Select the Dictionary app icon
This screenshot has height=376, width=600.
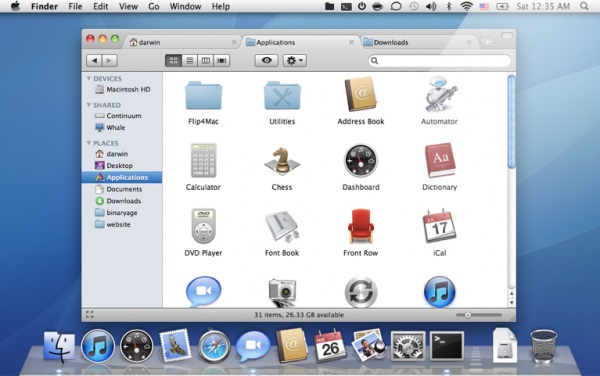(x=440, y=161)
